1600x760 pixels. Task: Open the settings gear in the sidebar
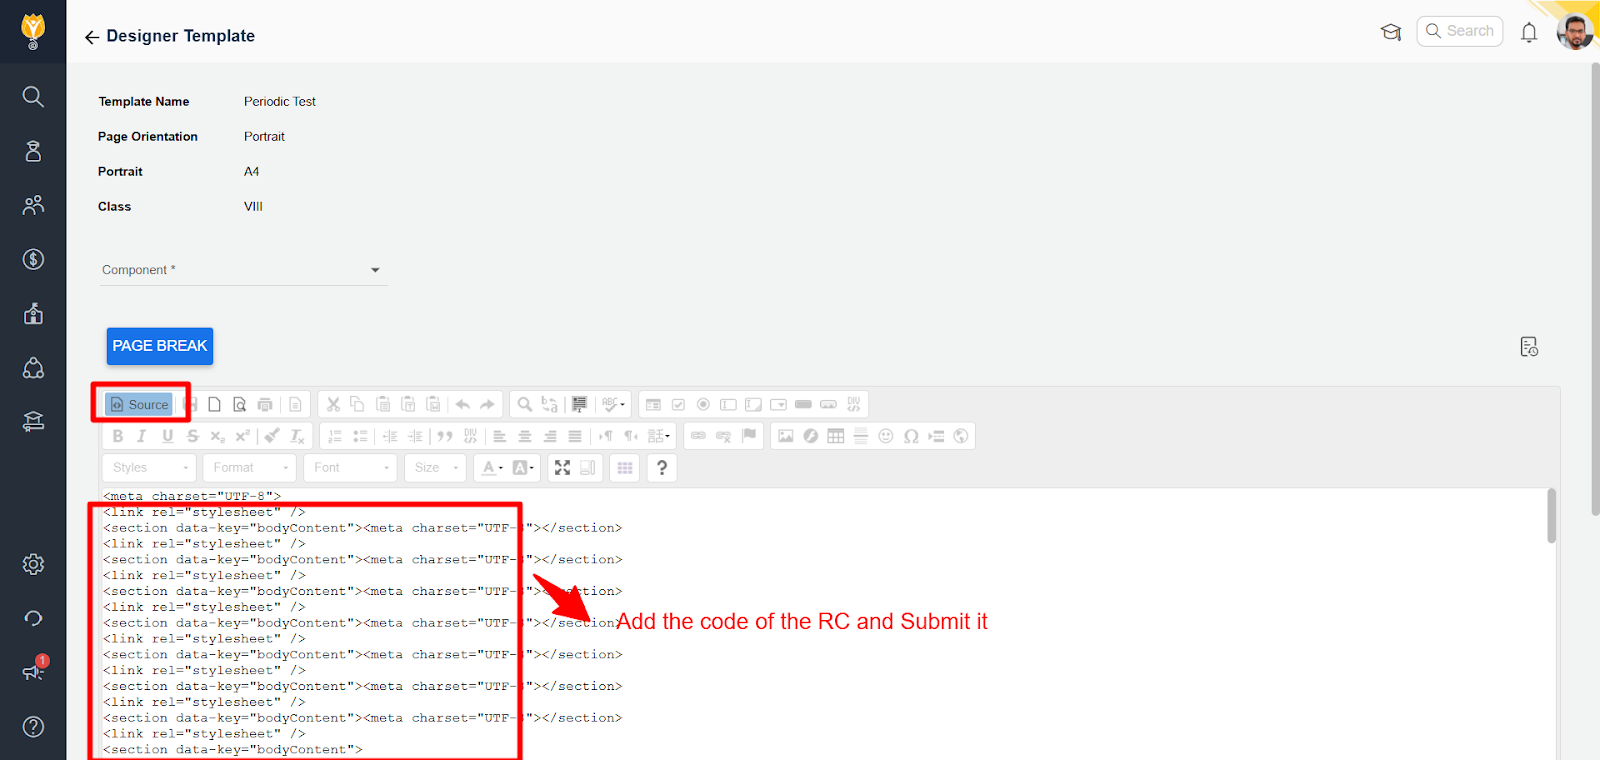pos(33,564)
